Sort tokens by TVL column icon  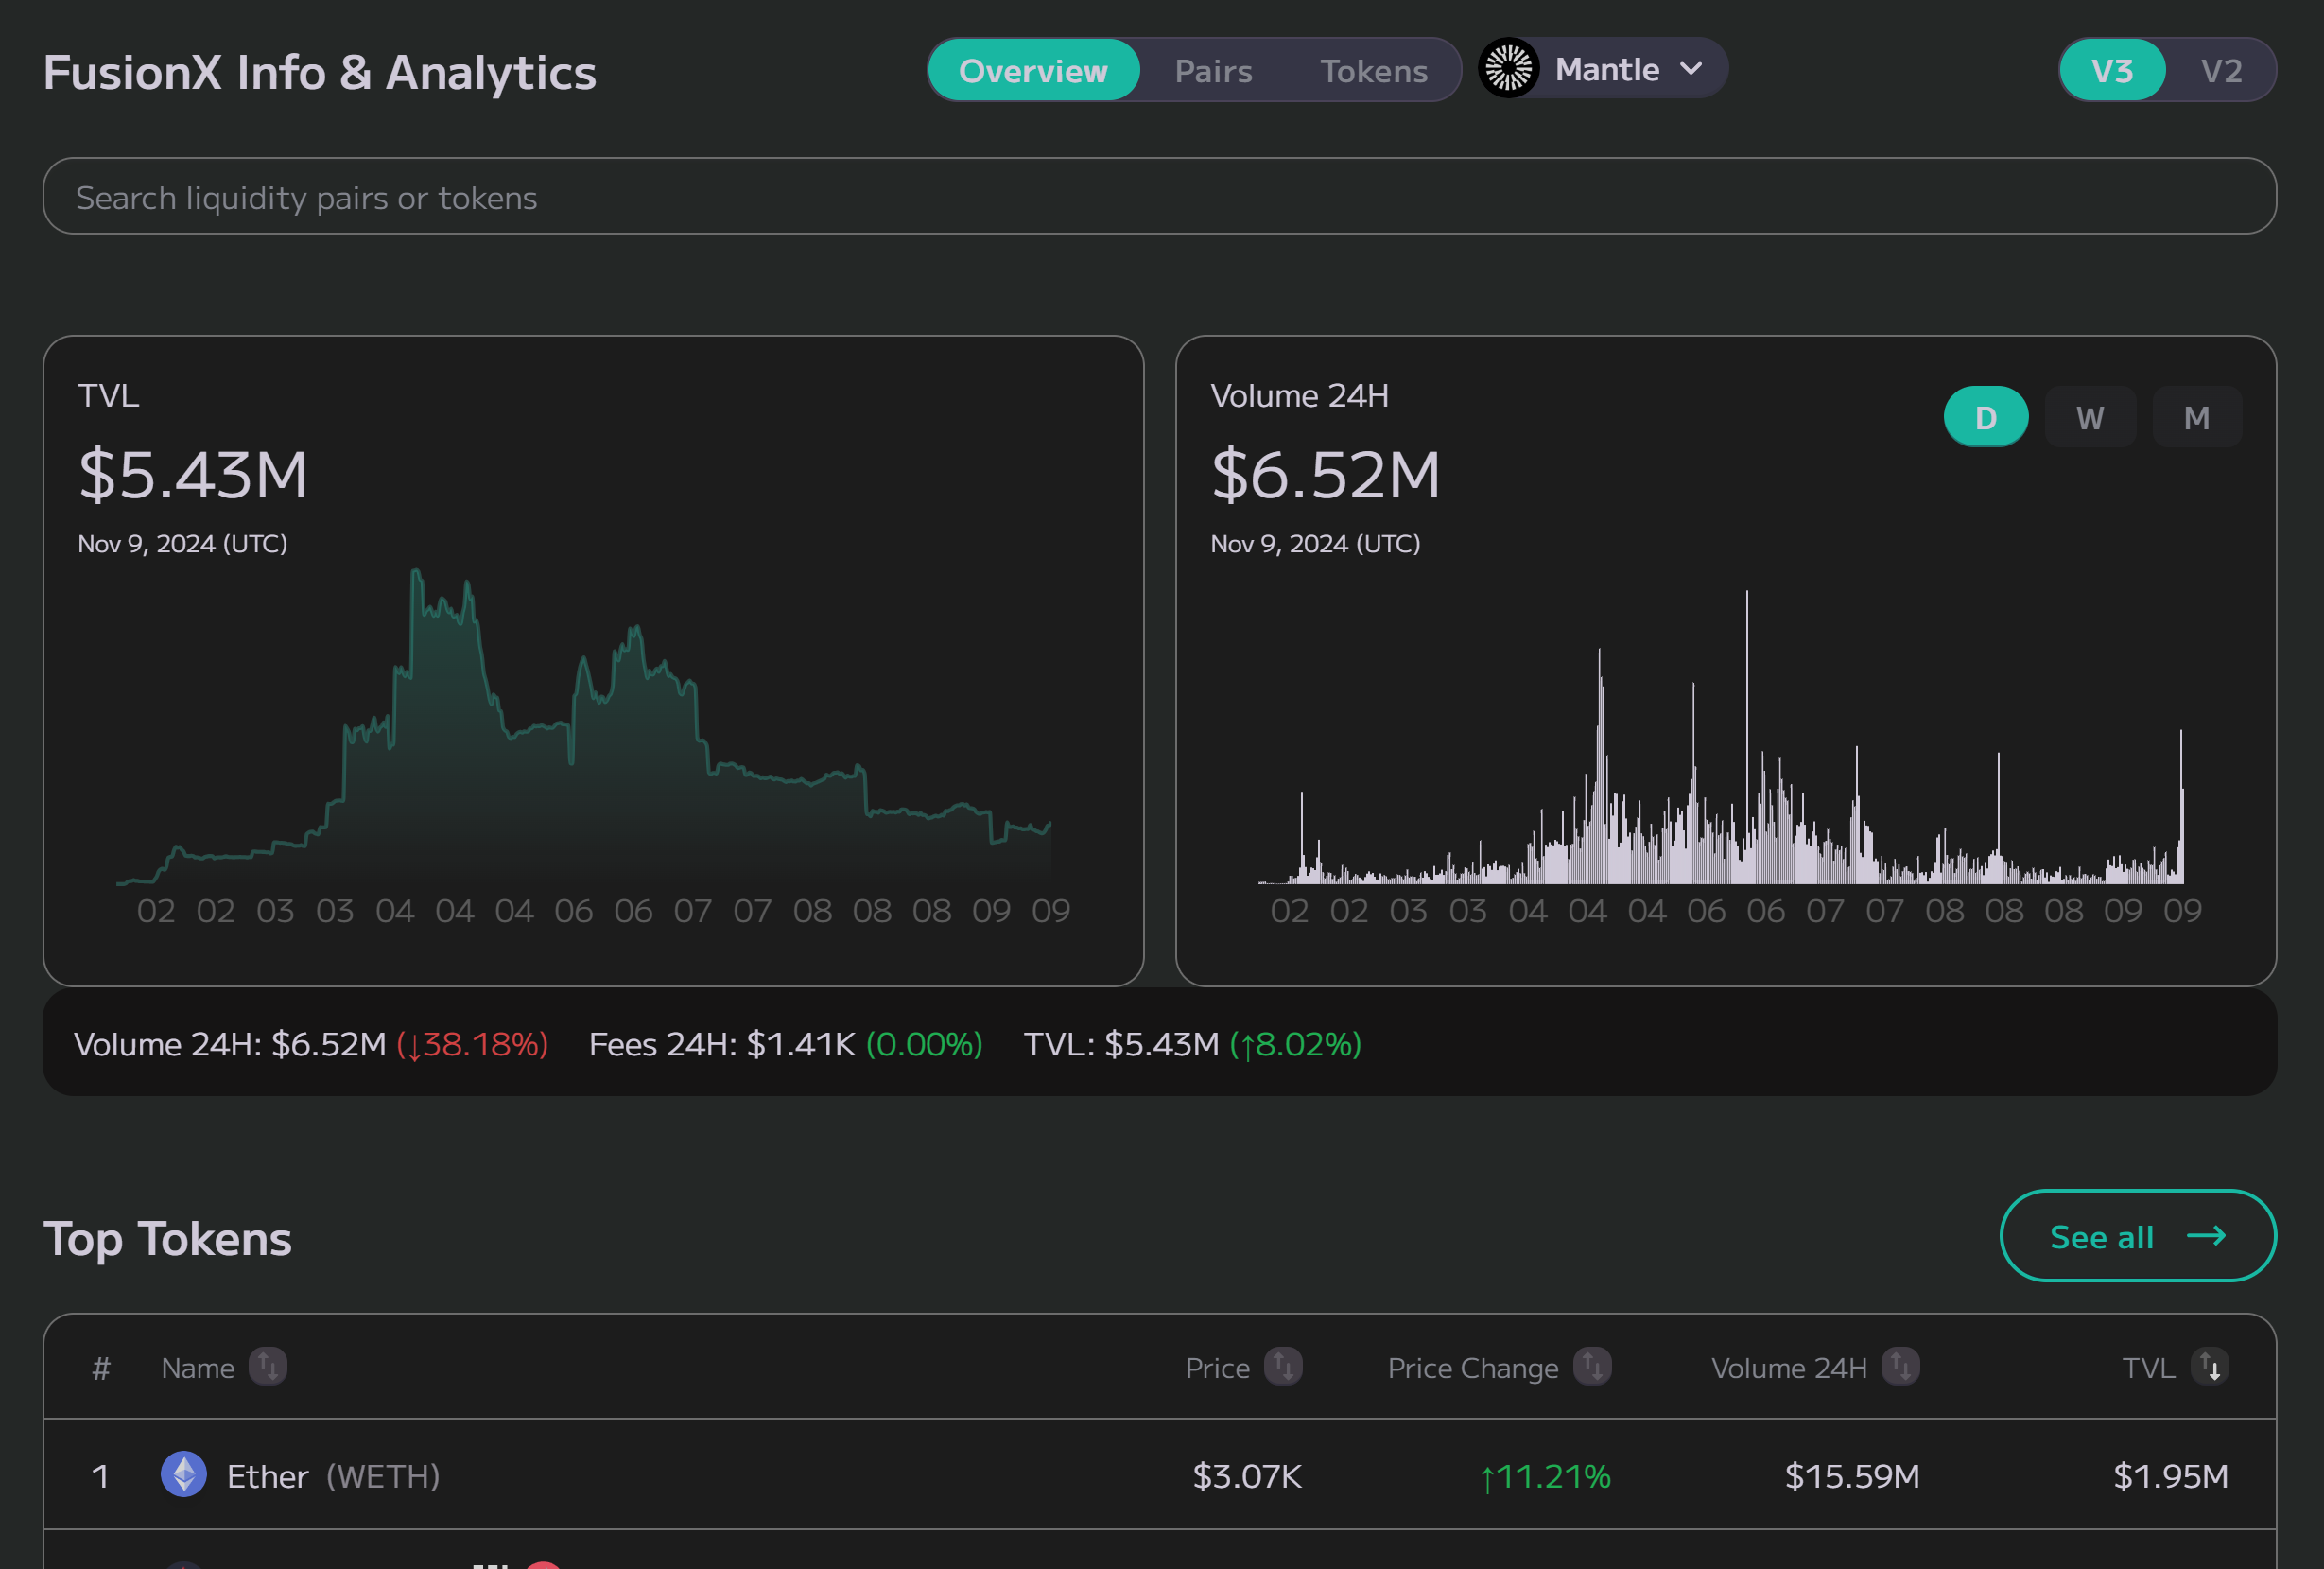pyautogui.click(x=2209, y=1366)
